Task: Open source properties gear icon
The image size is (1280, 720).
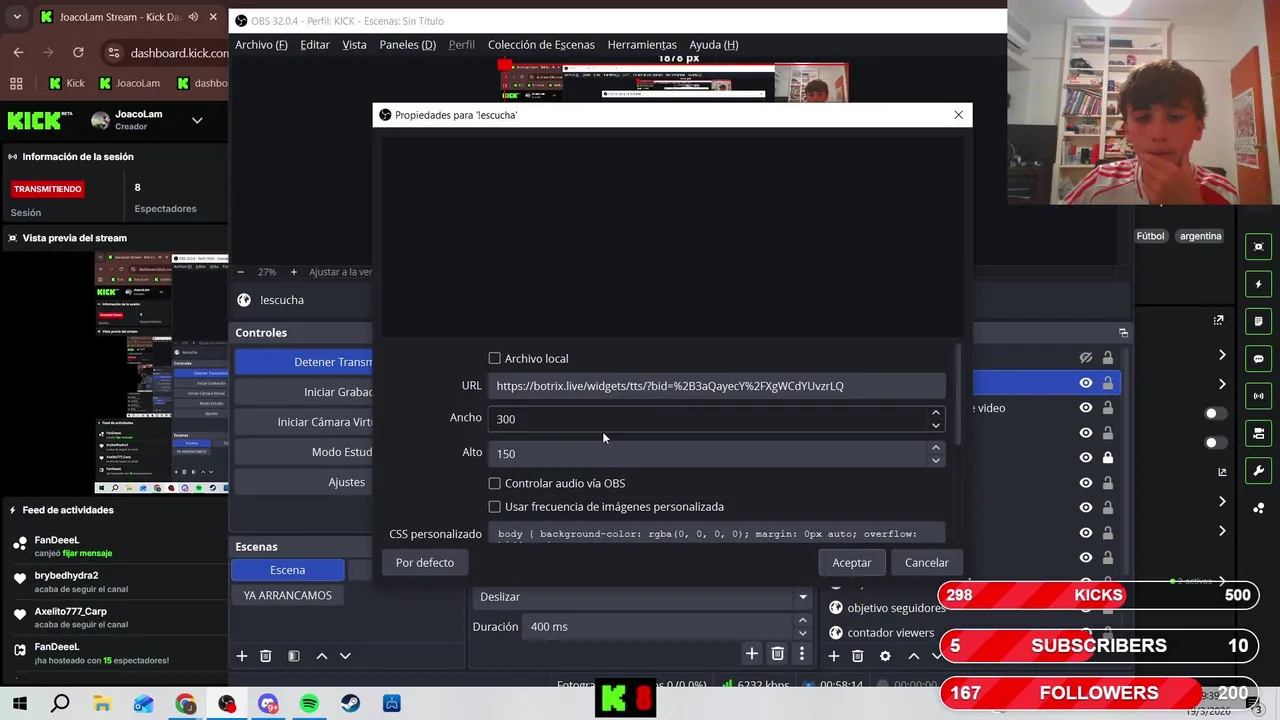Action: tap(885, 656)
